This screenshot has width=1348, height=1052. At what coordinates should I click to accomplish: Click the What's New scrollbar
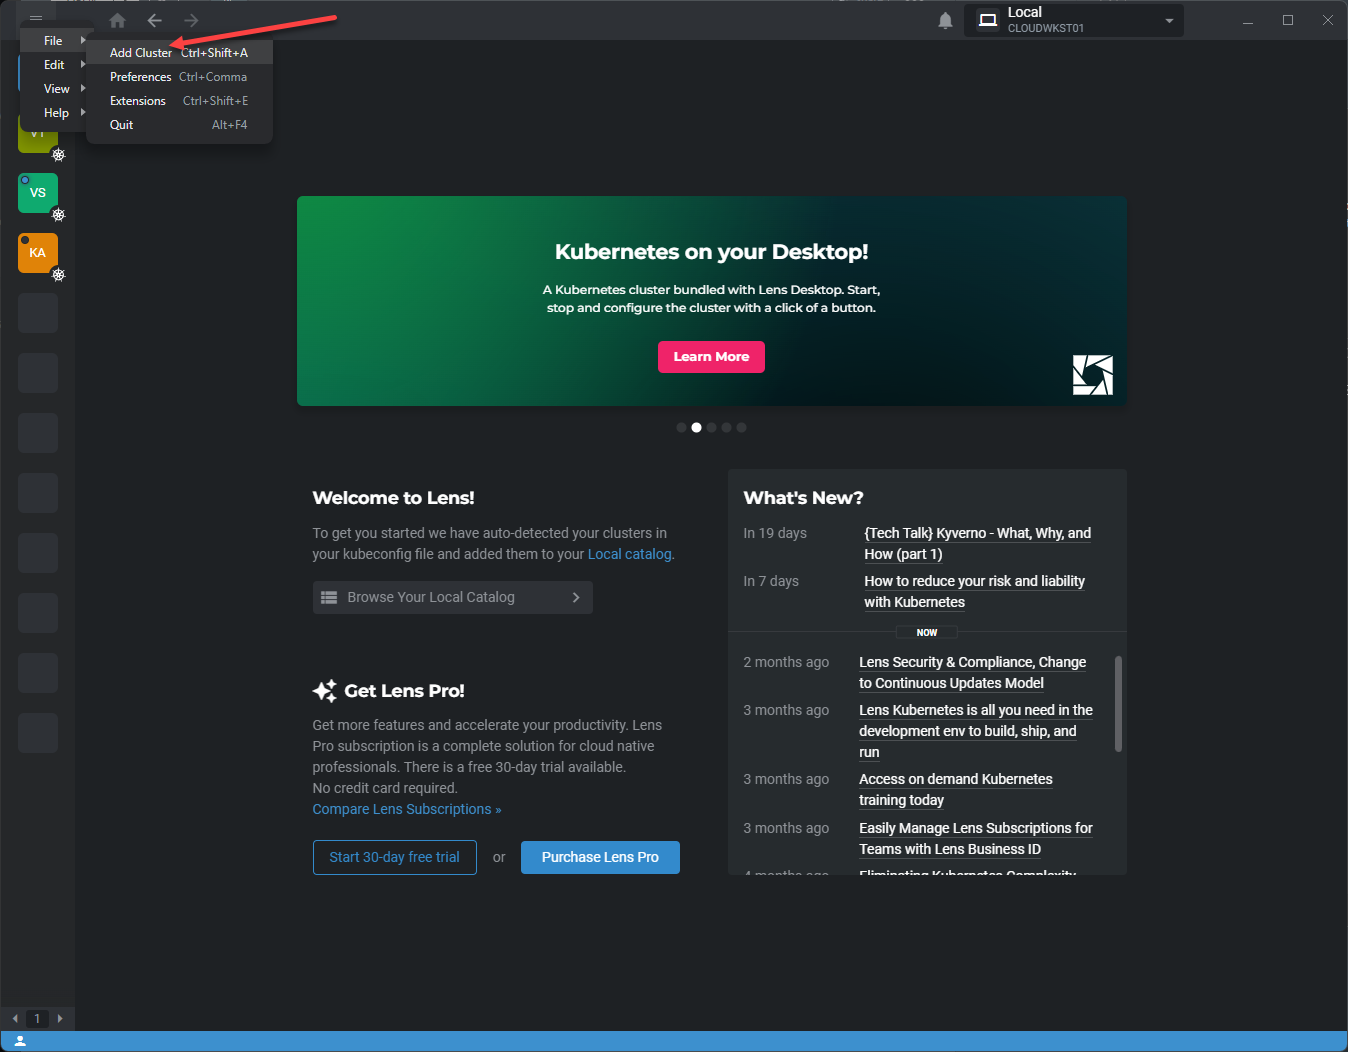point(1118,703)
